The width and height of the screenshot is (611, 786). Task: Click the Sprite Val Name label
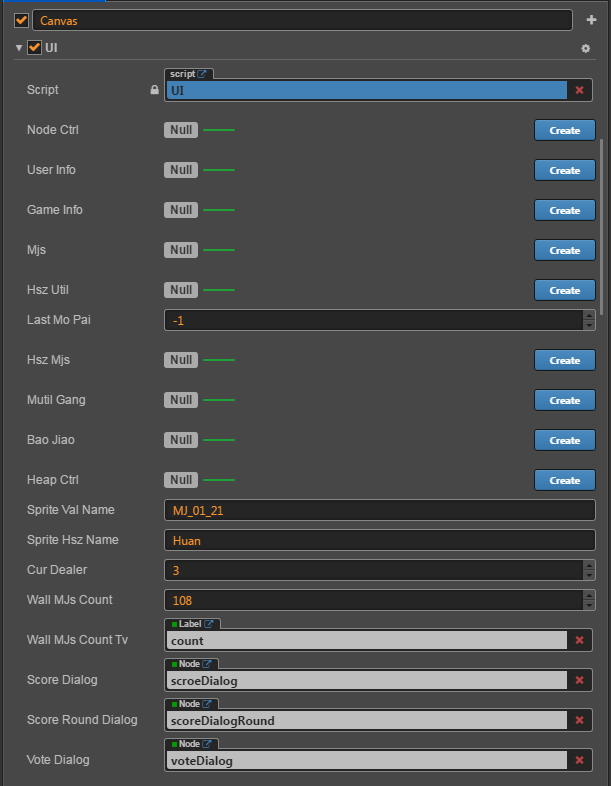coord(71,510)
